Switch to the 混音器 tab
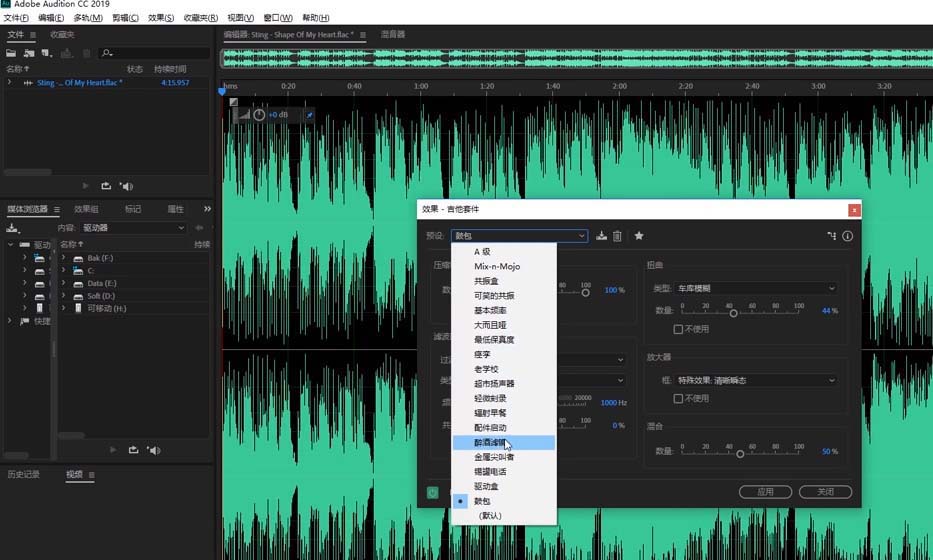Image resolution: width=933 pixels, height=560 pixels. tap(393, 34)
